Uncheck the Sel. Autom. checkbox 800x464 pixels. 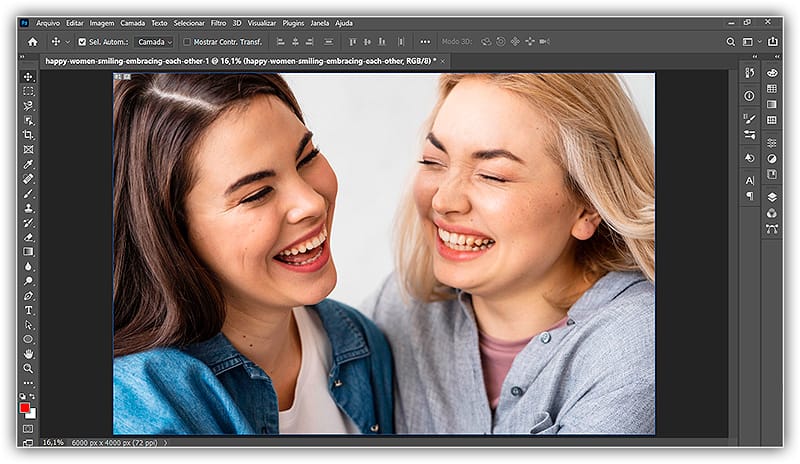(82, 42)
